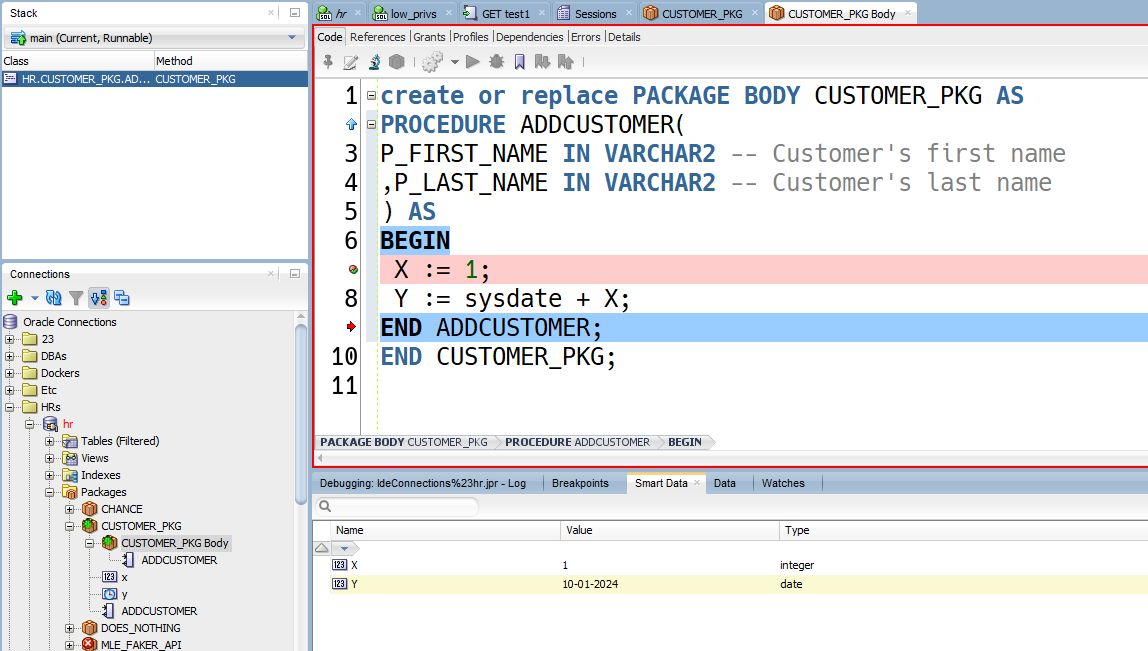Go to next bookmark icon
The image size is (1148, 651).
click(543, 62)
